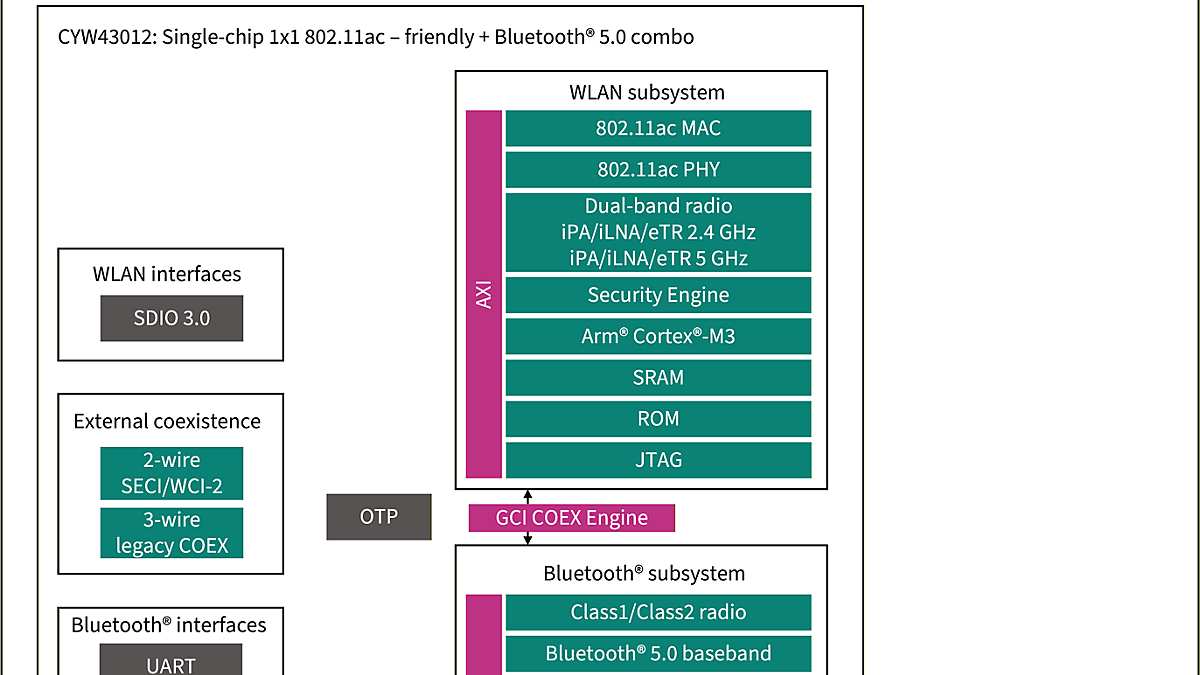Click the OTP button
The image size is (1200, 675).
coord(378,516)
